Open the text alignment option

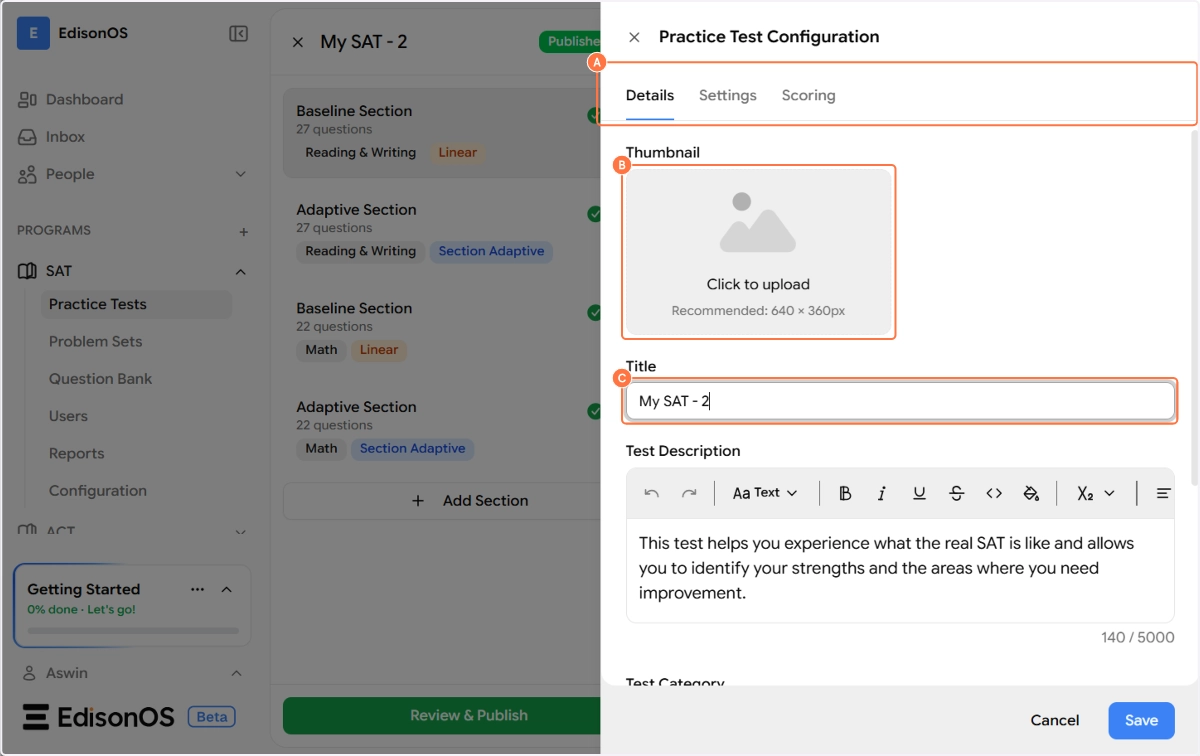pyautogui.click(x=1163, y=493)
